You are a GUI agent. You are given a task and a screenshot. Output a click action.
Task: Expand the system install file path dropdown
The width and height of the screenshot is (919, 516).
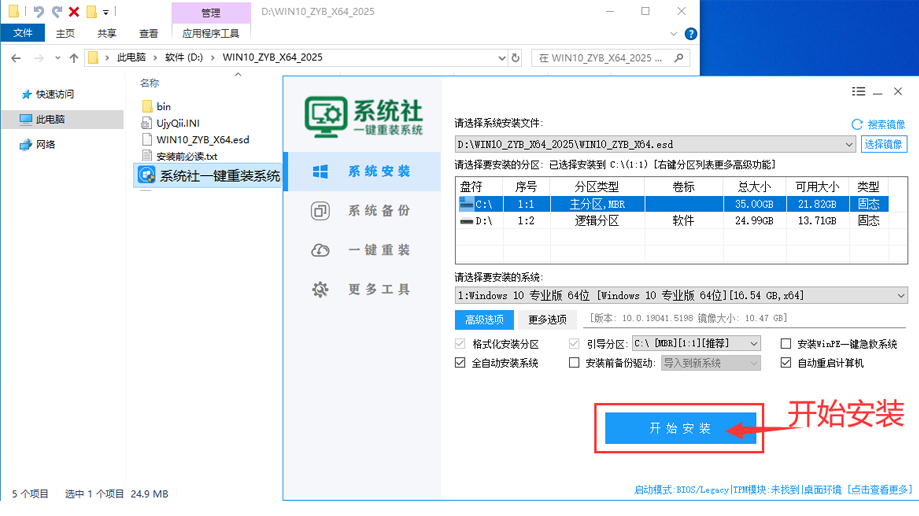pyautogui.click(x=849, y=144)
